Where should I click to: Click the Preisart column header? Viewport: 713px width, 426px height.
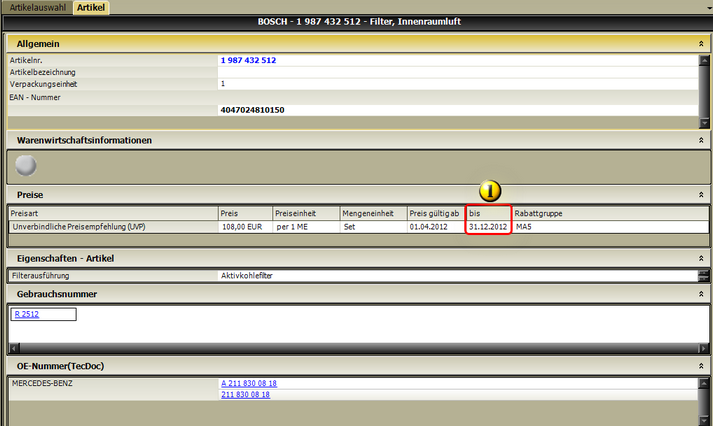coord(113,213)
